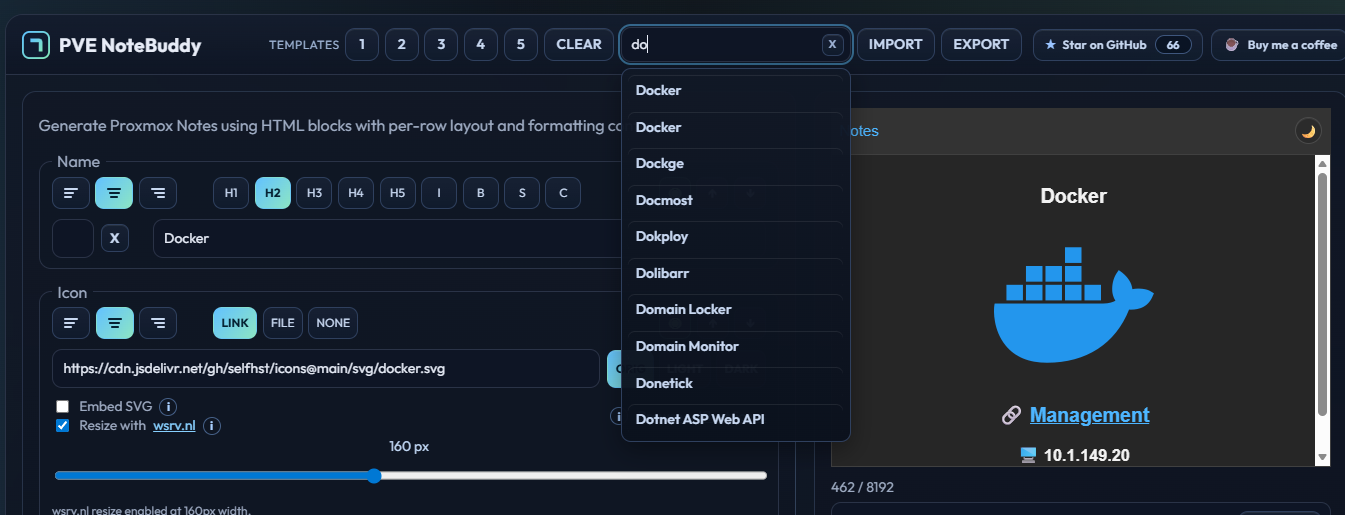Load template 2

pos(401,45)
